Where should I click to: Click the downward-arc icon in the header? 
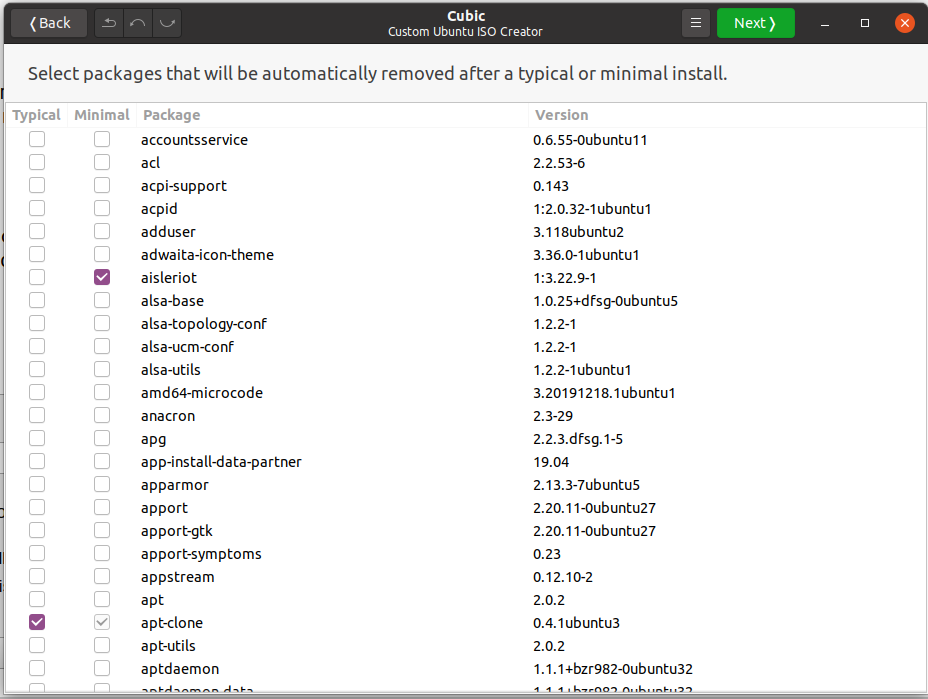(166, 23)
